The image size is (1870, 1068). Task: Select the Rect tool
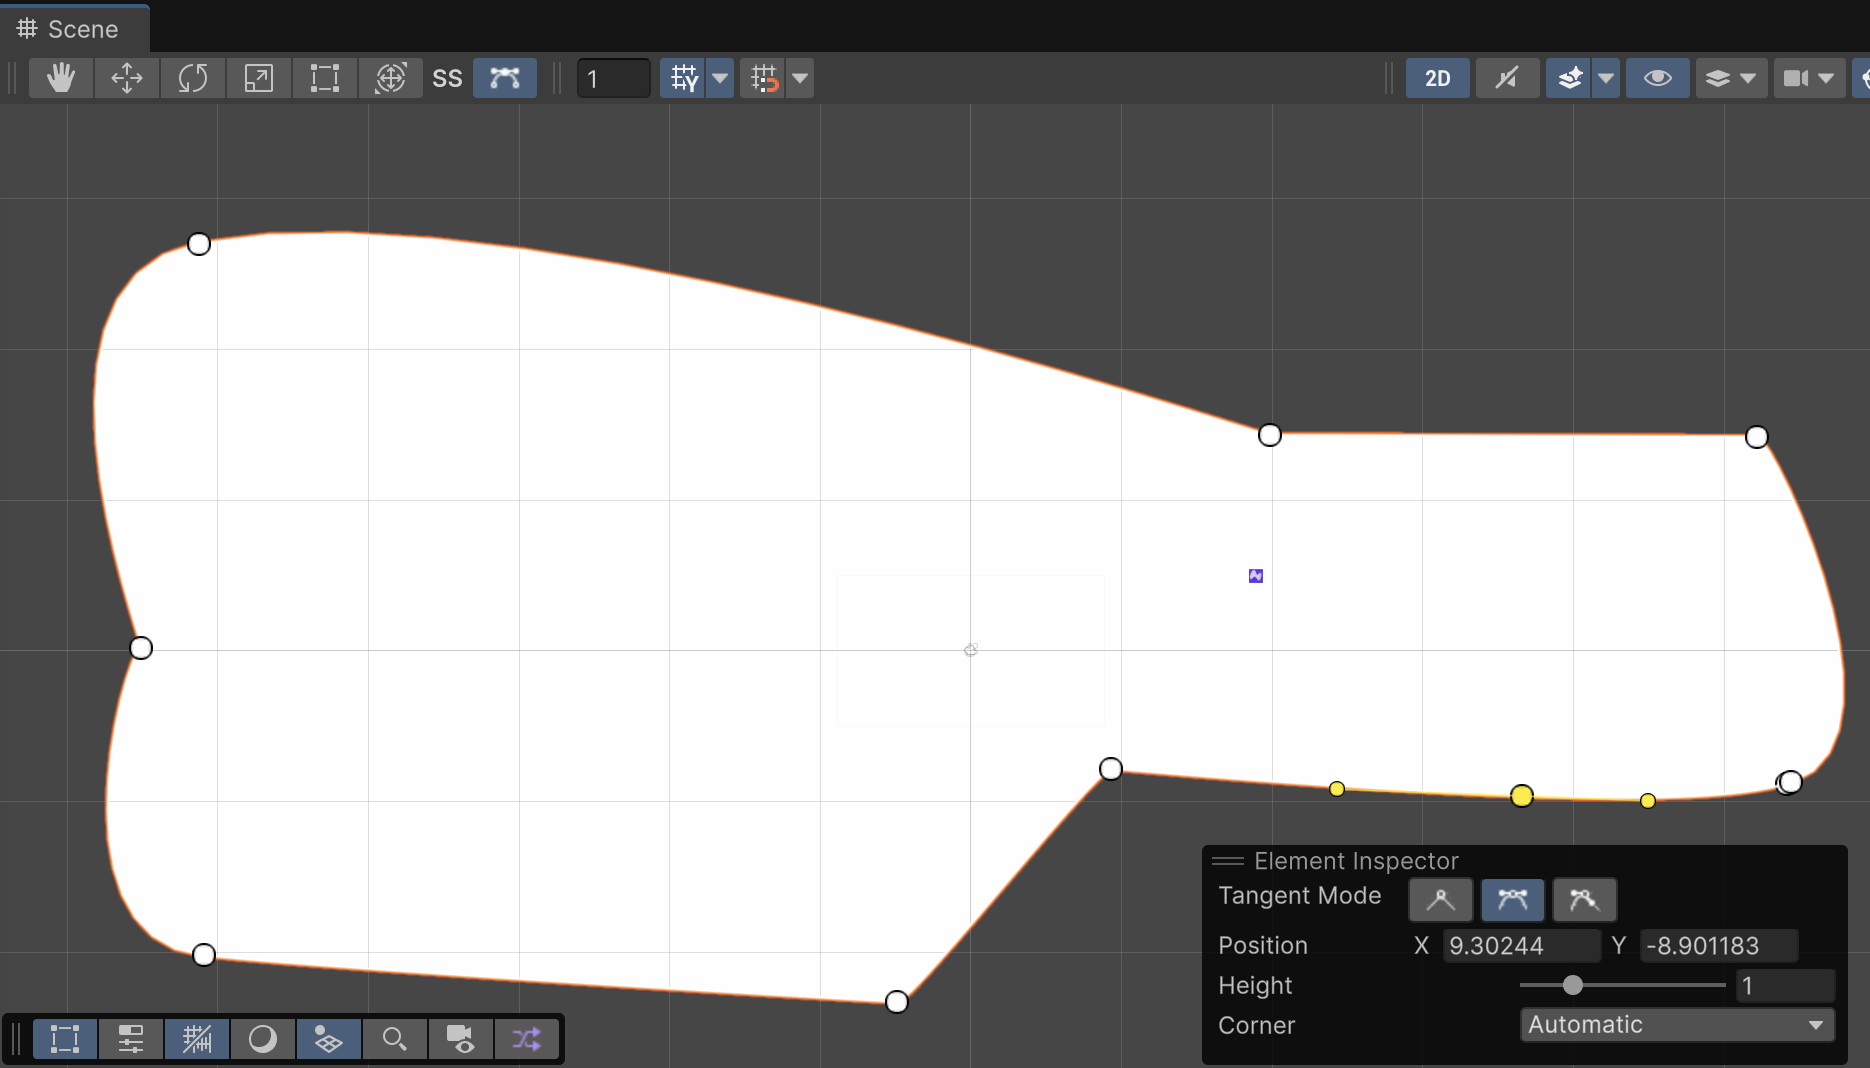(x=325, y=78)
